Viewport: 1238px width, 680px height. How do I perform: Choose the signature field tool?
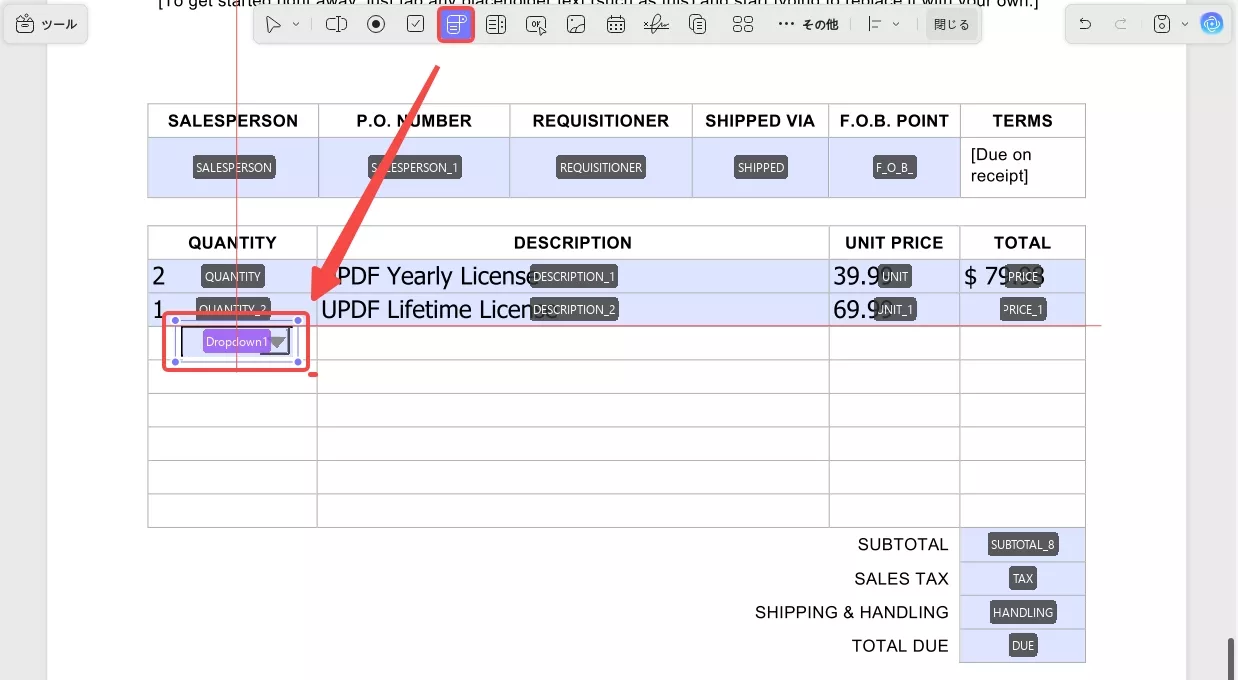coord(656,24)
